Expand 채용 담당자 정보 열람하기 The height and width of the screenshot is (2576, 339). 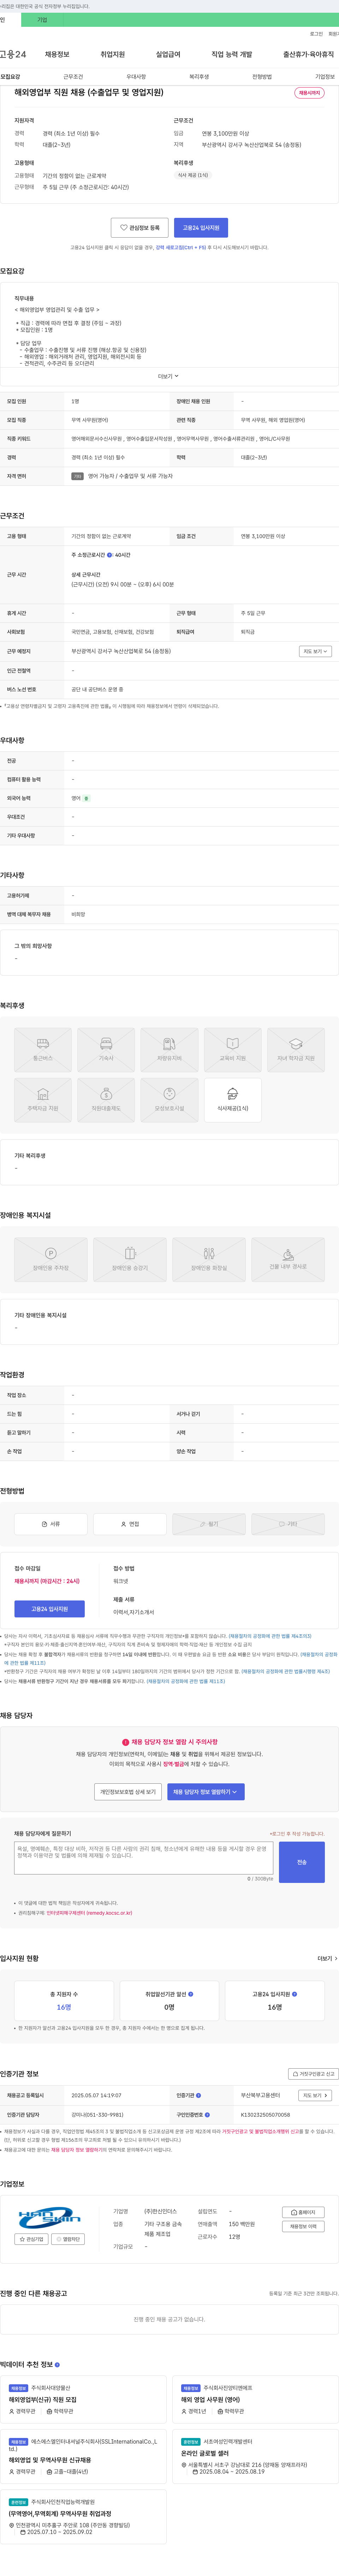[x=206, y=1792]
